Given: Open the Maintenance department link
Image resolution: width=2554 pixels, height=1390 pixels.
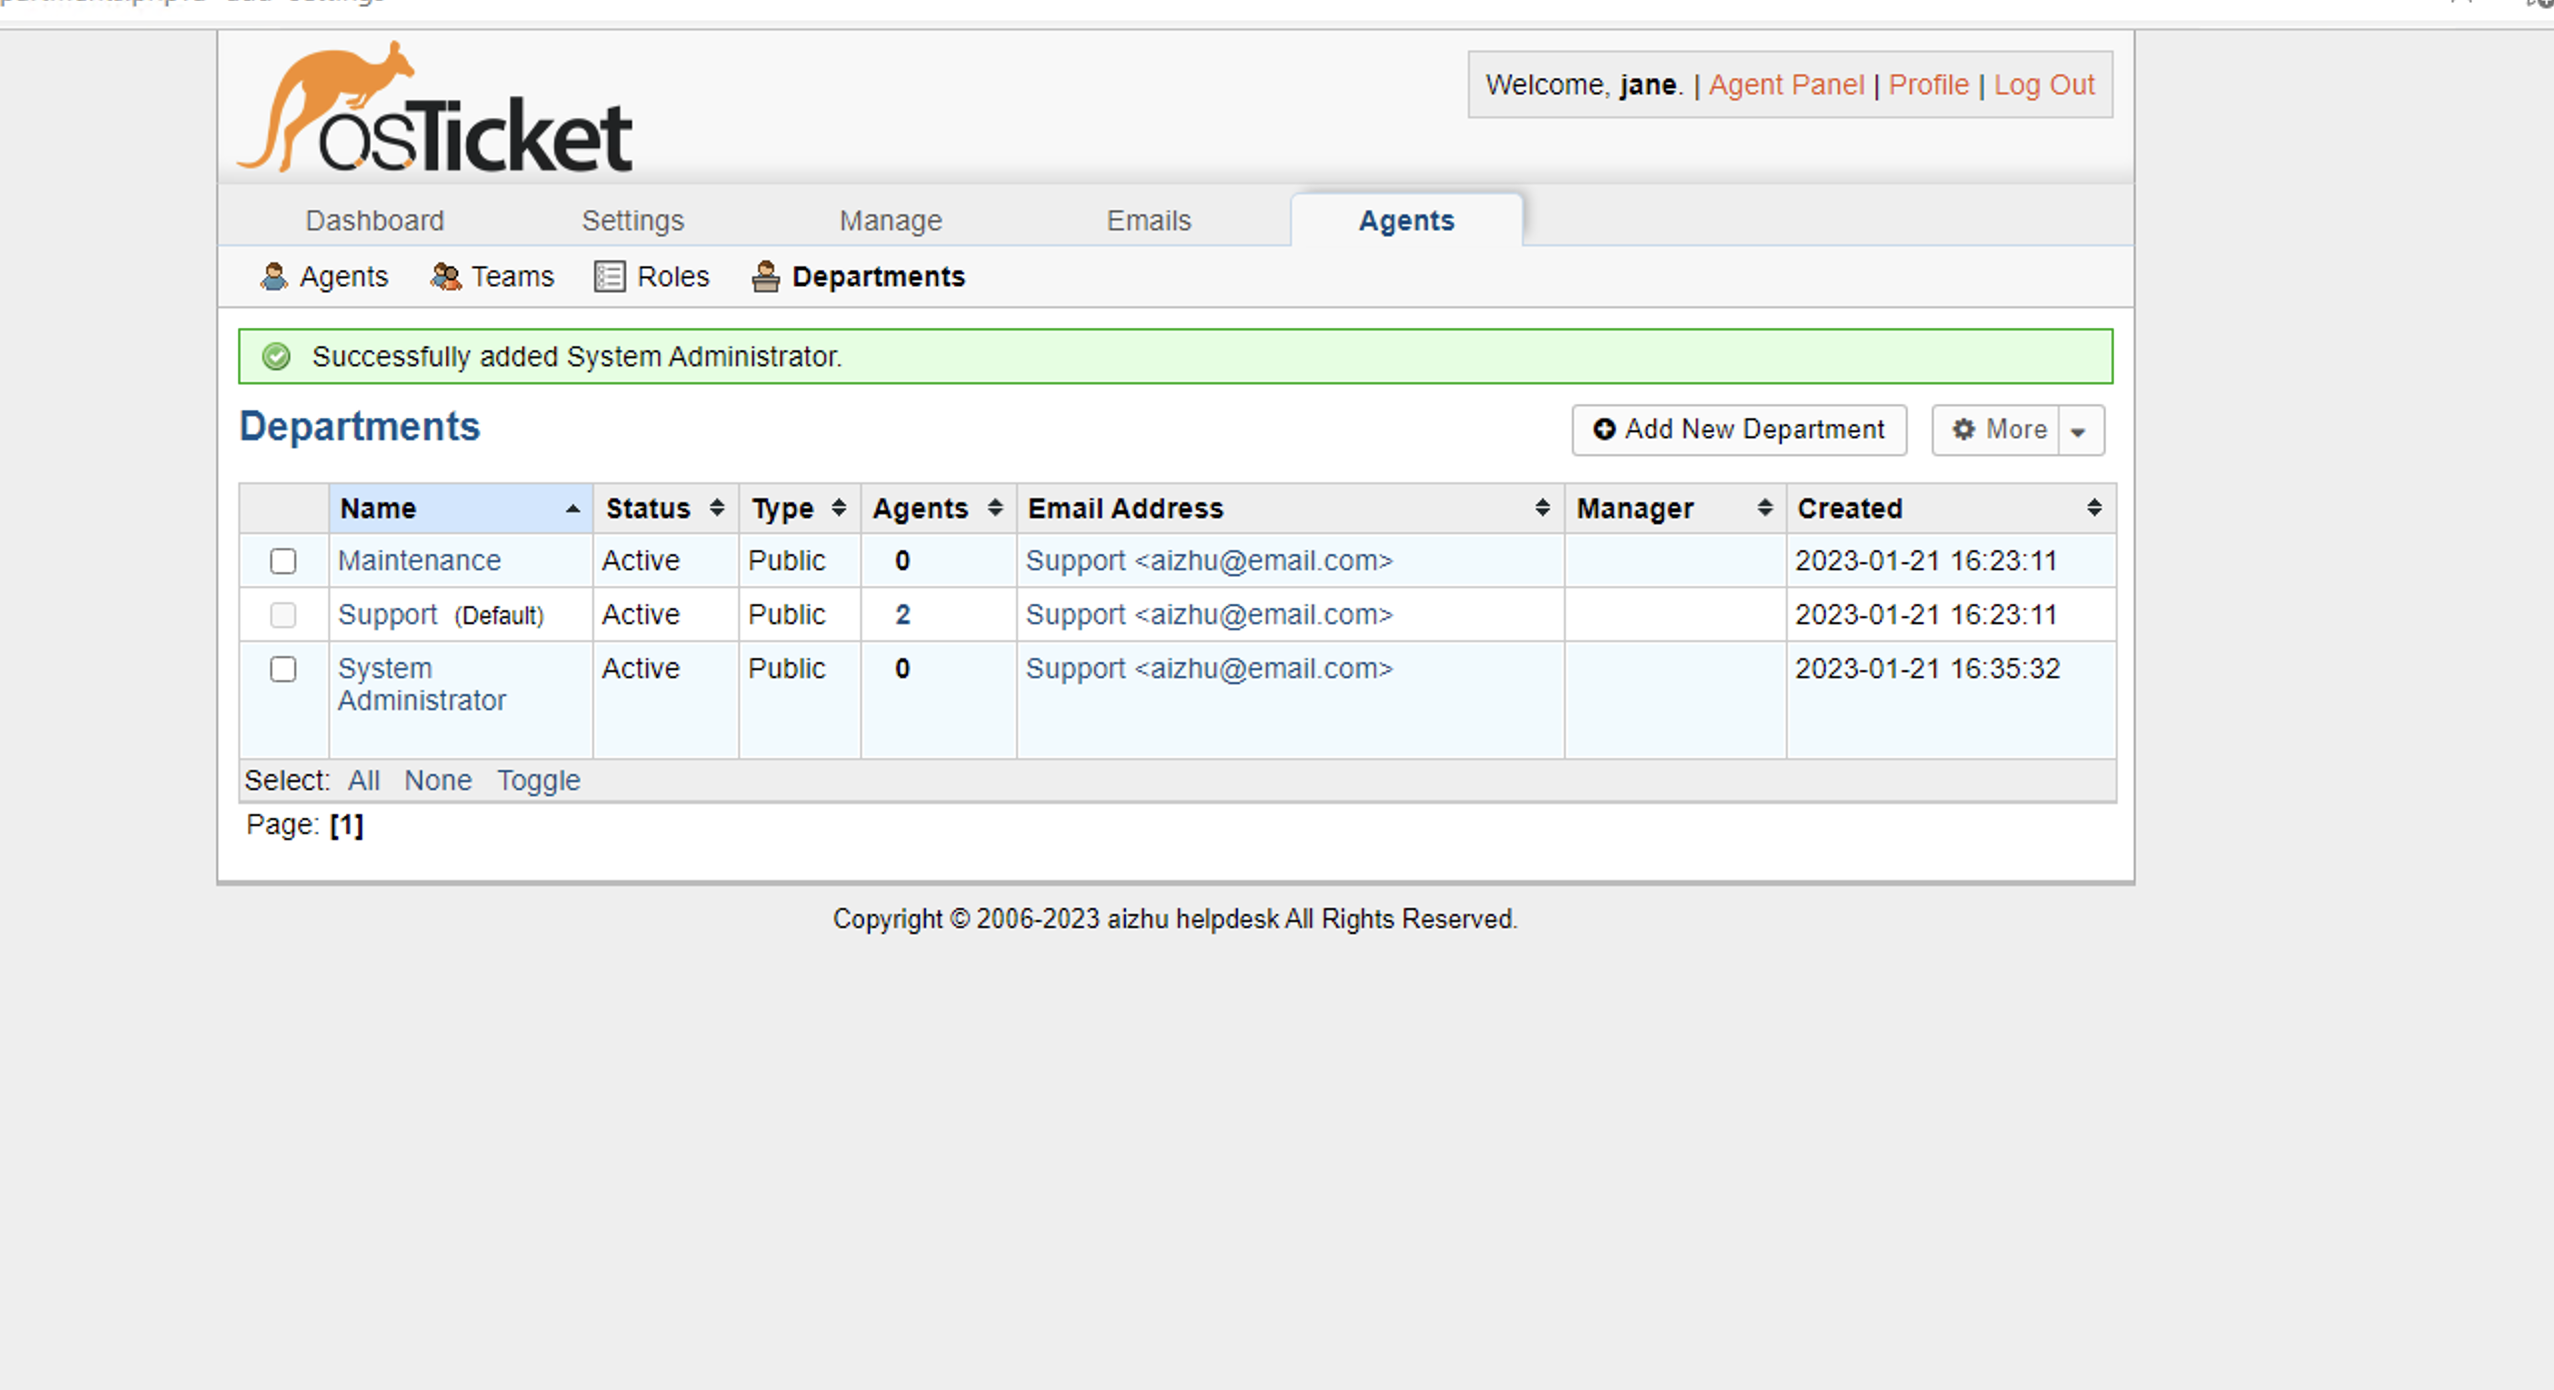Looking at the screenshot, I should (419, 560).
